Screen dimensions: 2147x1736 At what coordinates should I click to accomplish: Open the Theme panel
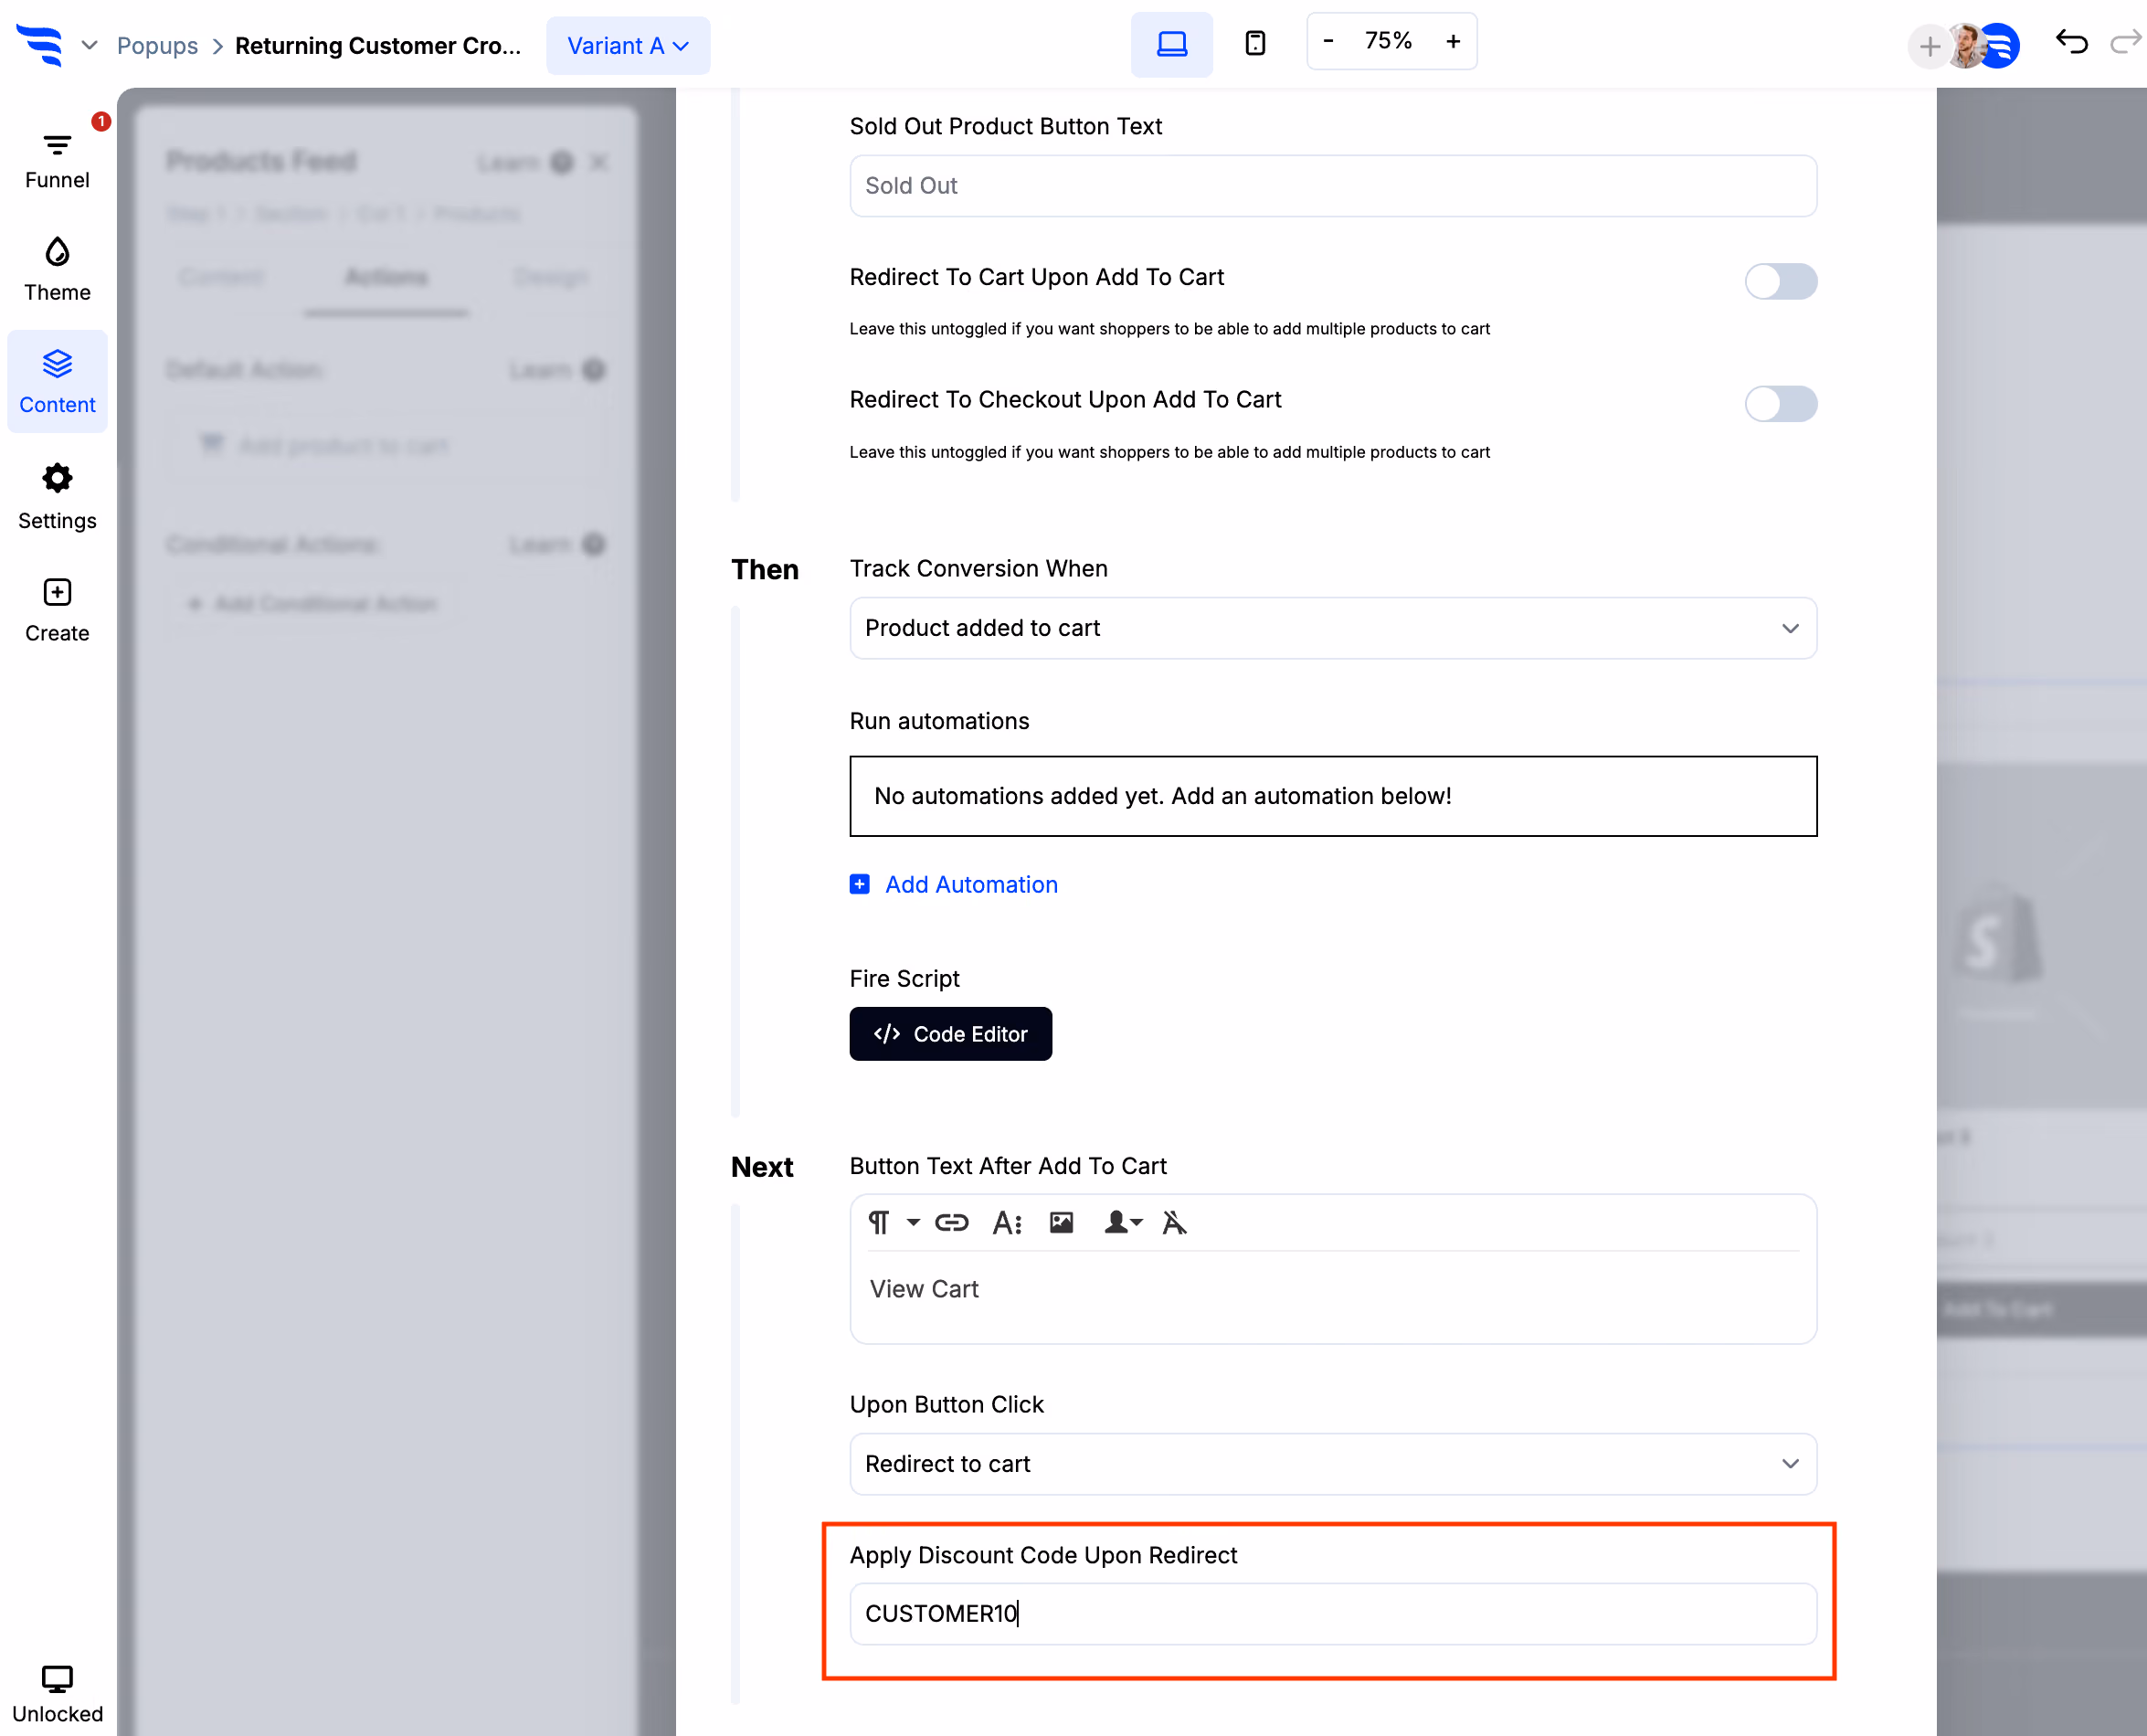57,270
